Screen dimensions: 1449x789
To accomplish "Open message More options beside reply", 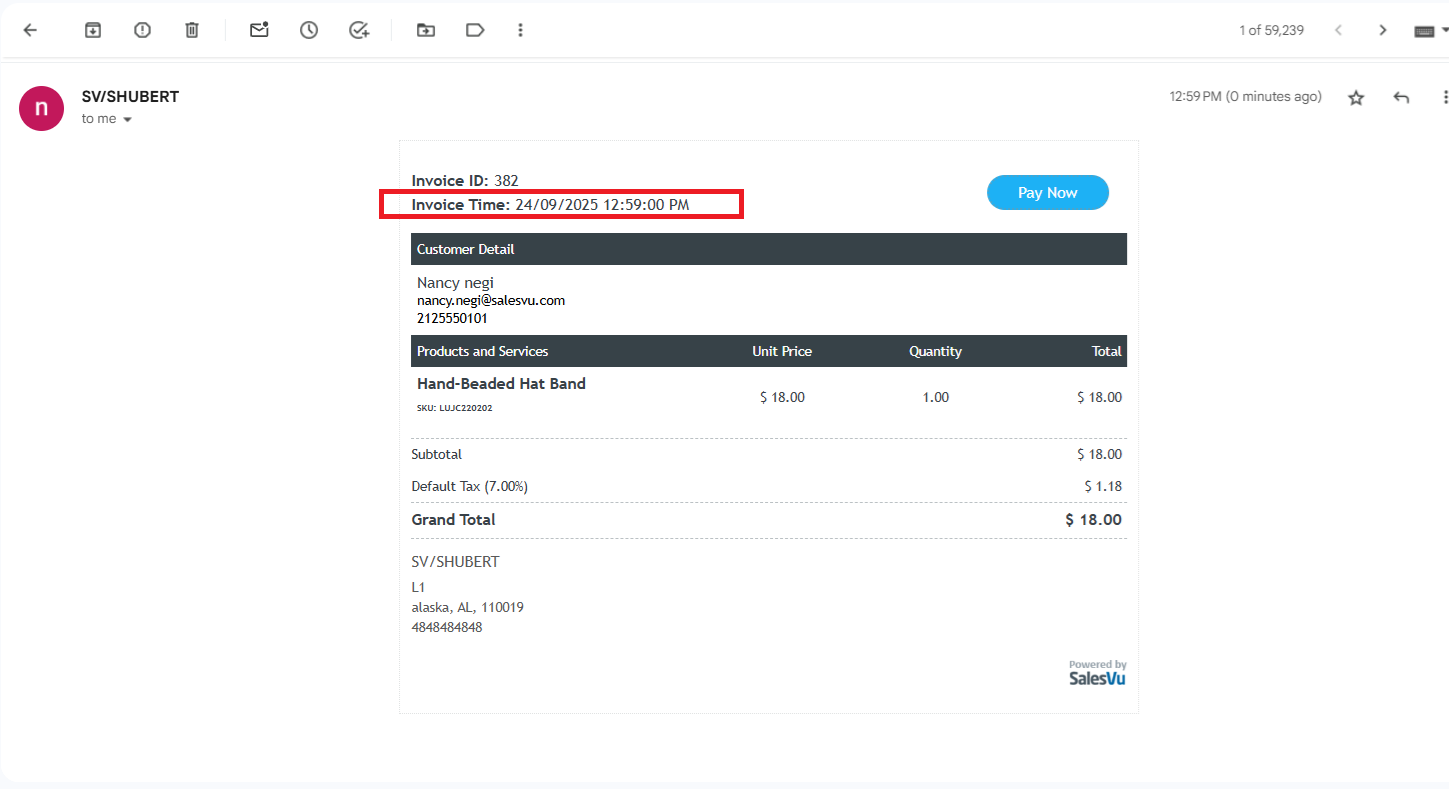I will (1444, 97).
